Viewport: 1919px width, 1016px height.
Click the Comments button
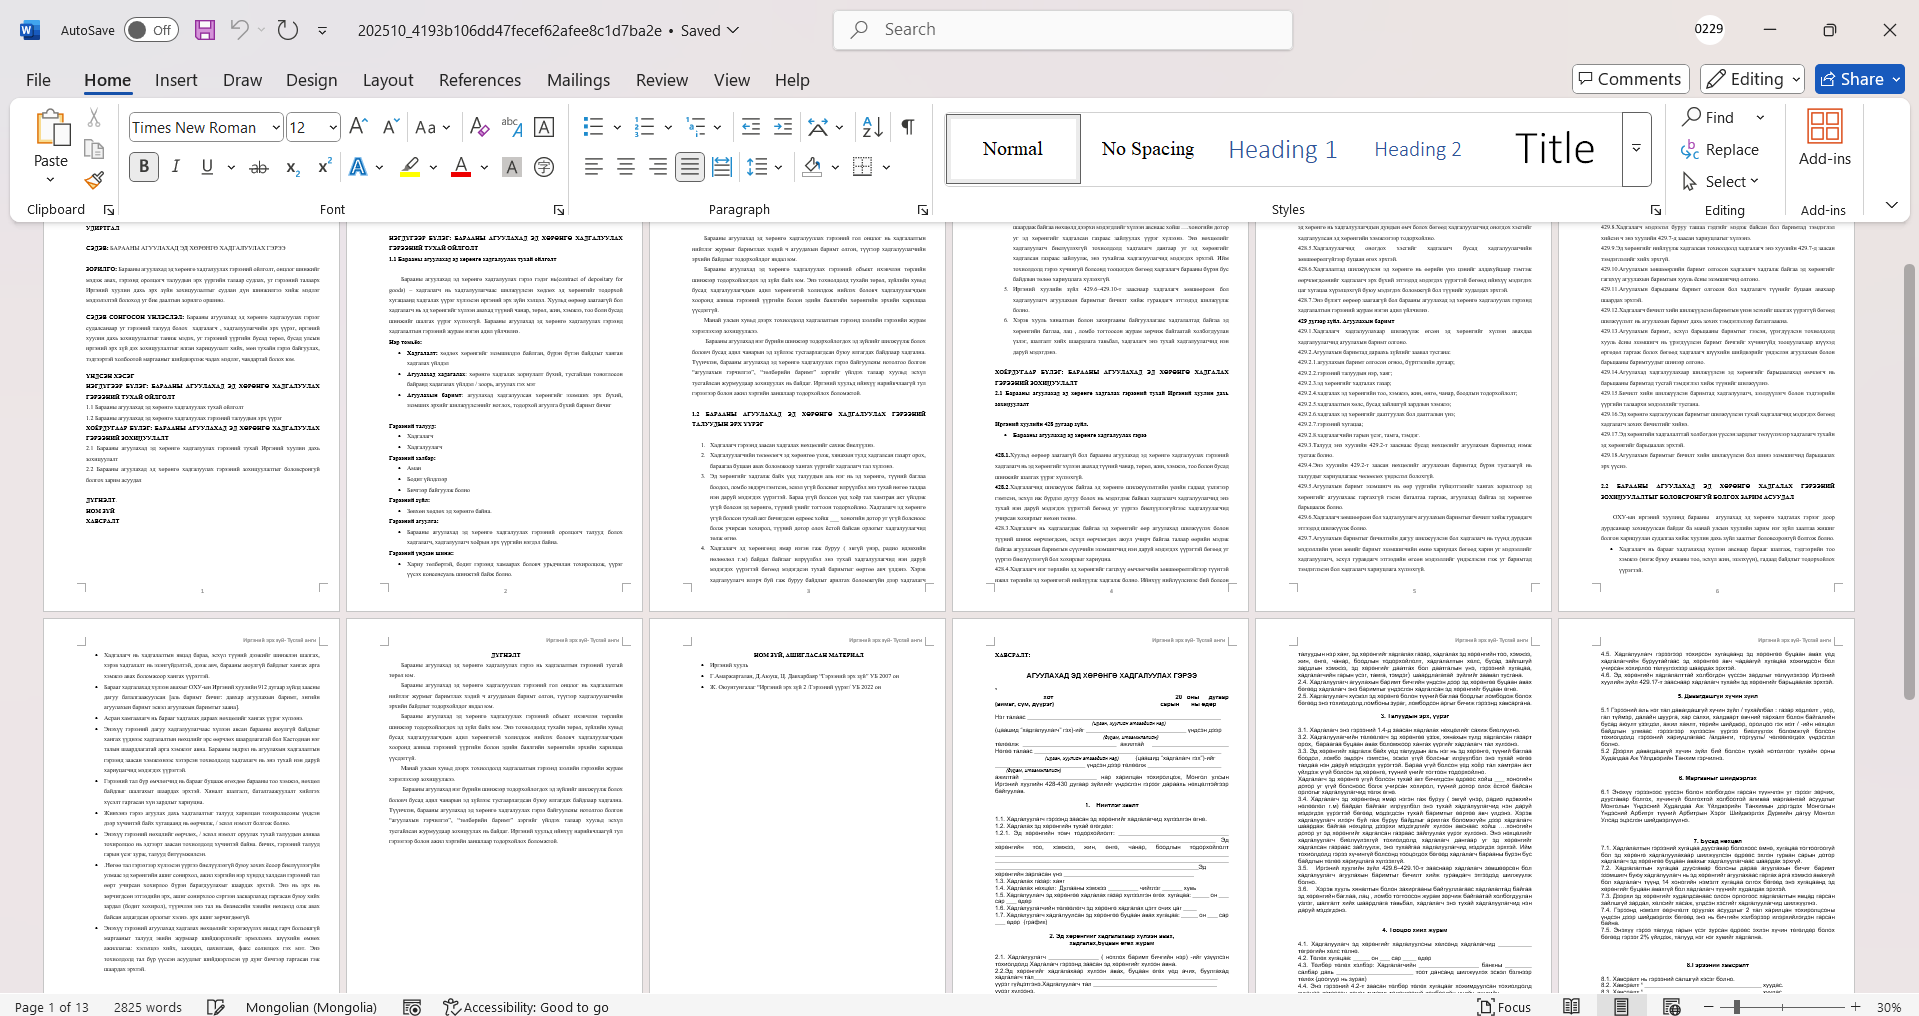pos(1630,79)
